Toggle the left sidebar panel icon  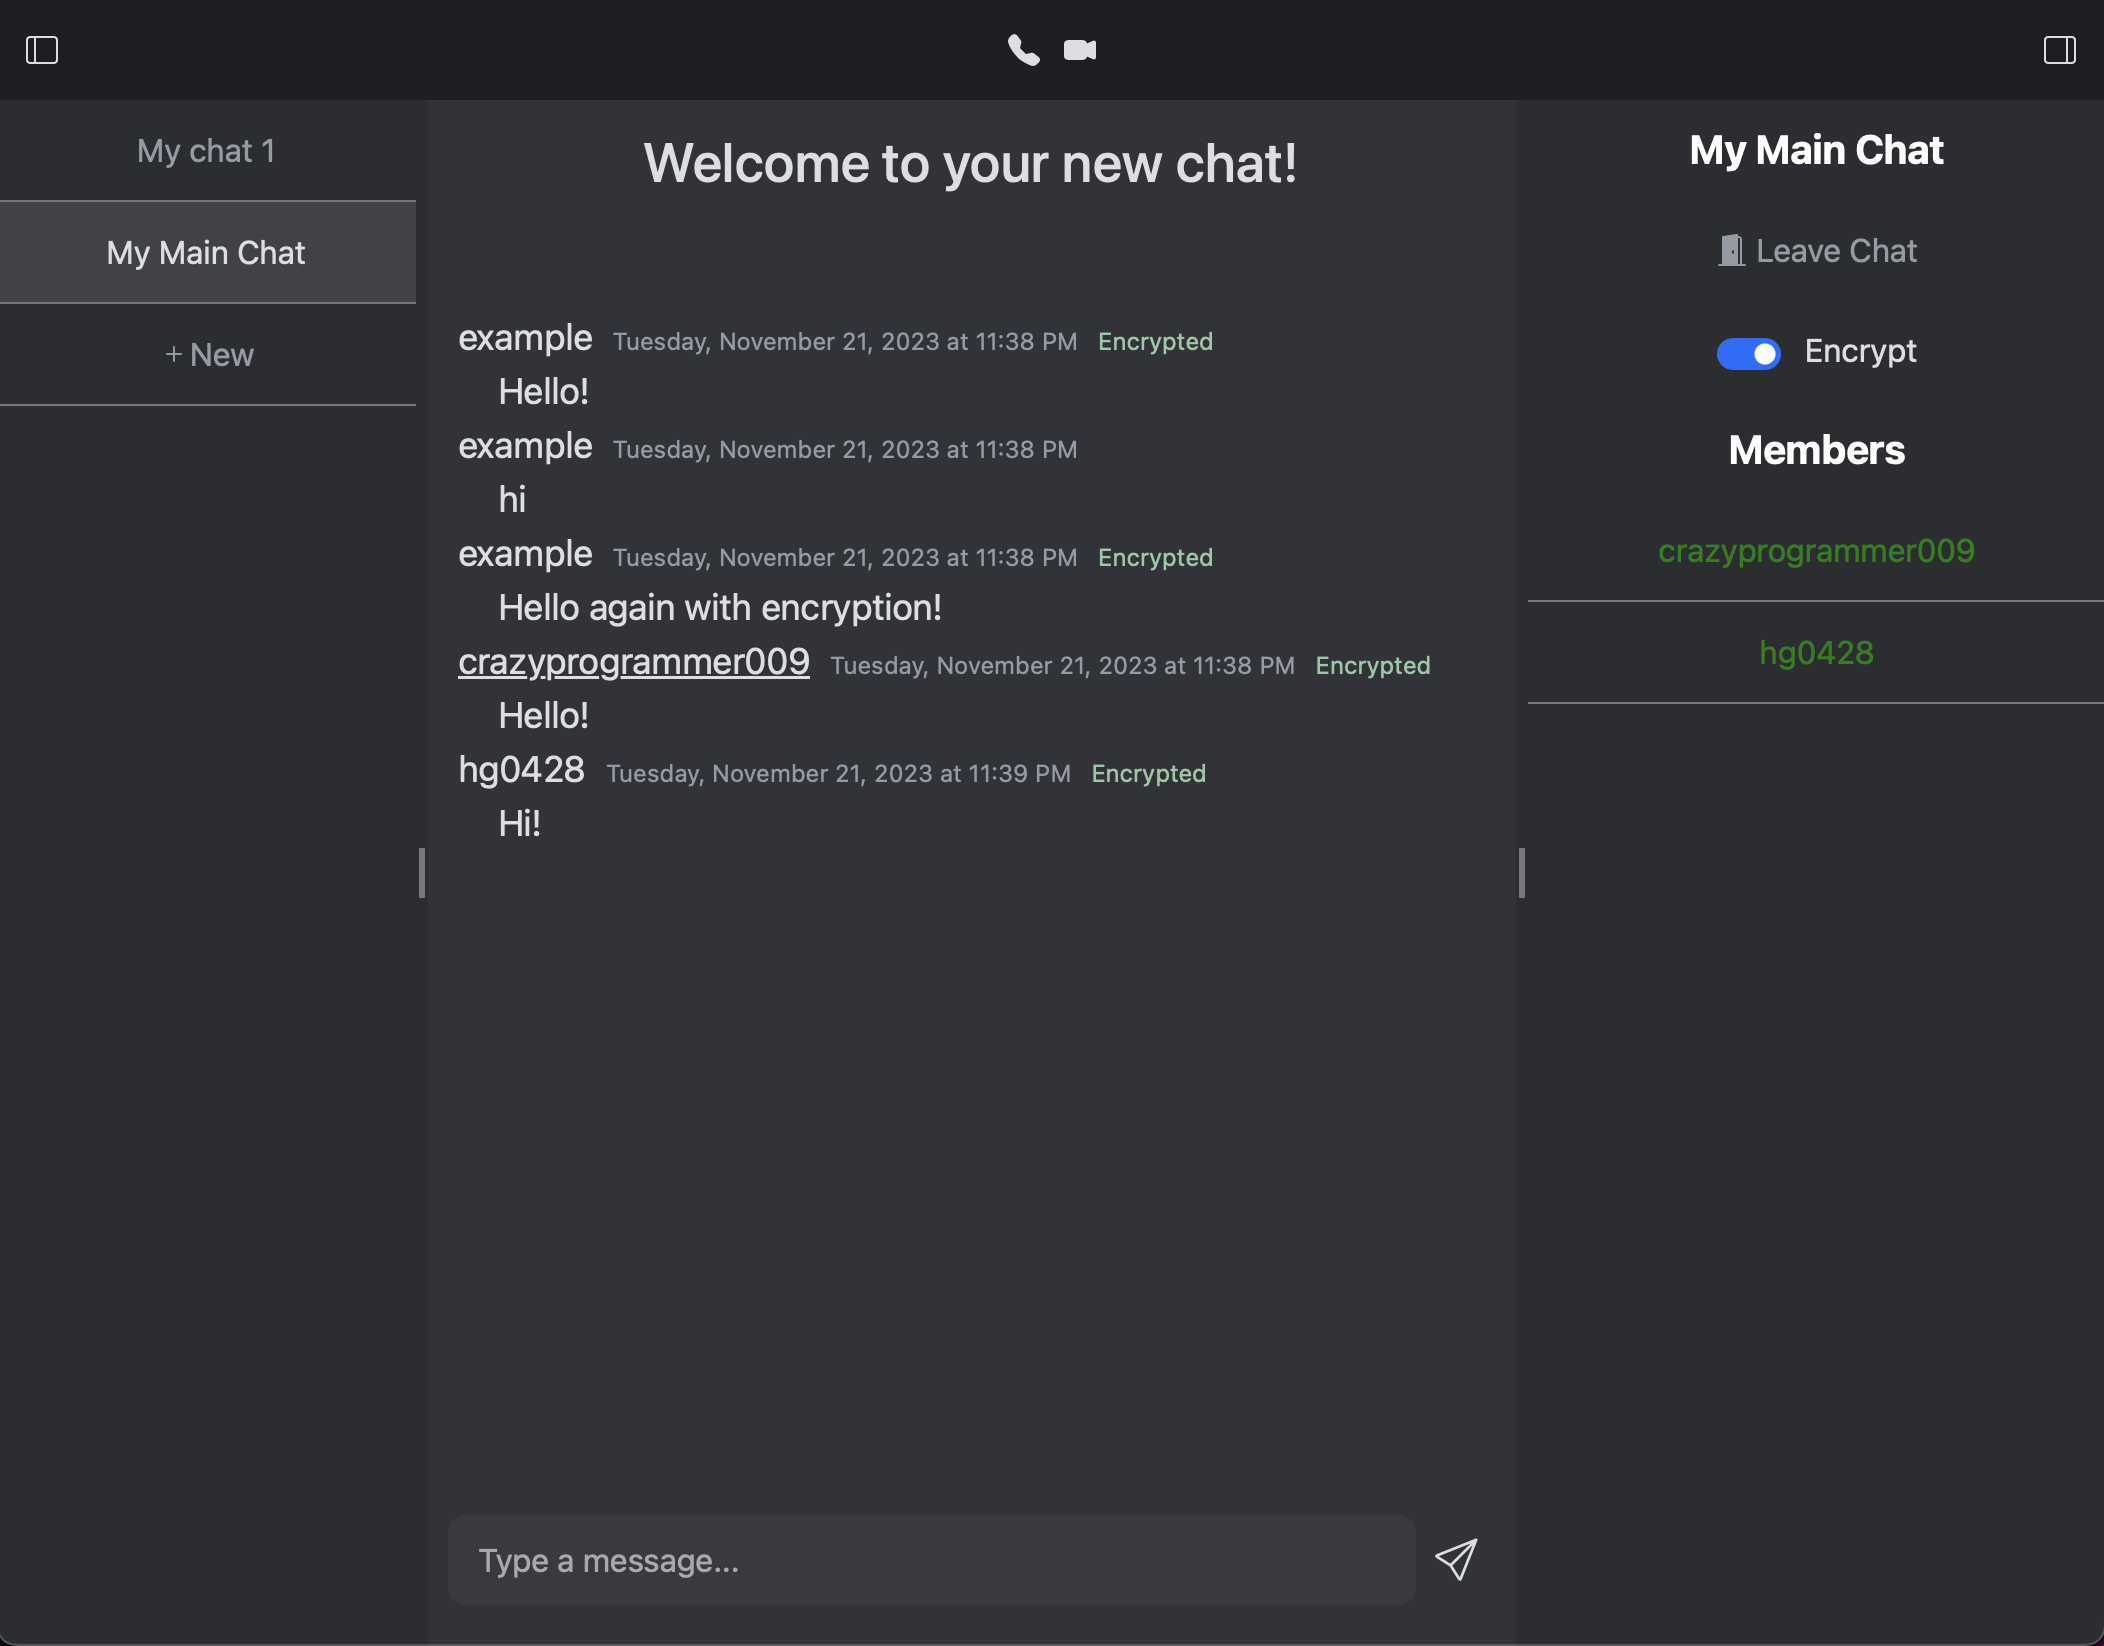point(42,50)
